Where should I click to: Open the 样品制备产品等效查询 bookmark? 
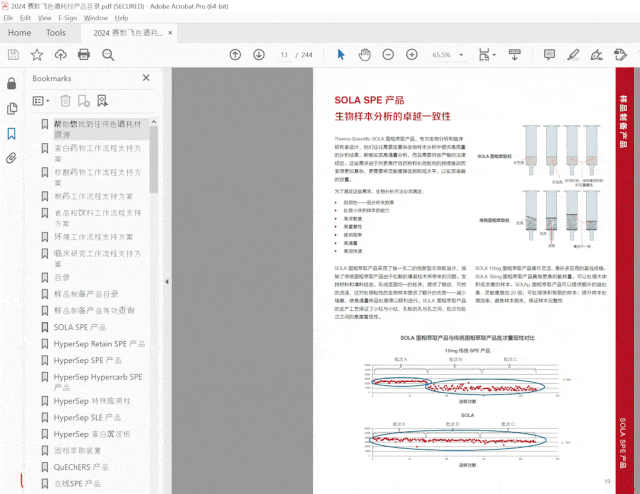(x=94, y=310)
